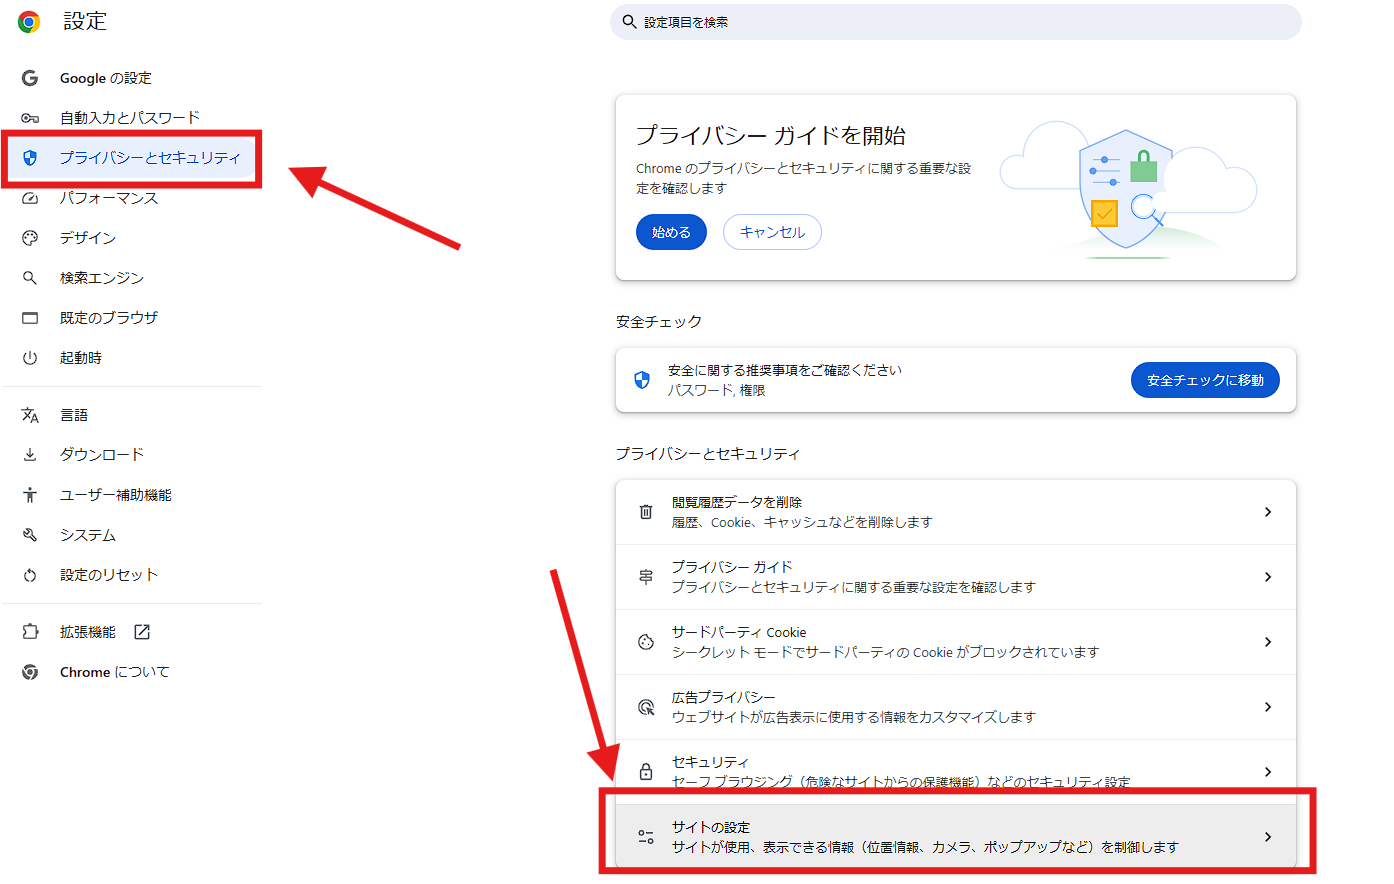Open 検索エンジン settings section
Screen dimensions: 1394x884
coord(102,278)
